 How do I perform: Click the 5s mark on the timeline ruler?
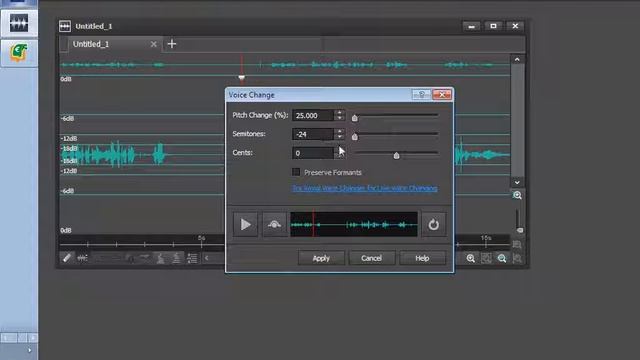pos(201,238)
